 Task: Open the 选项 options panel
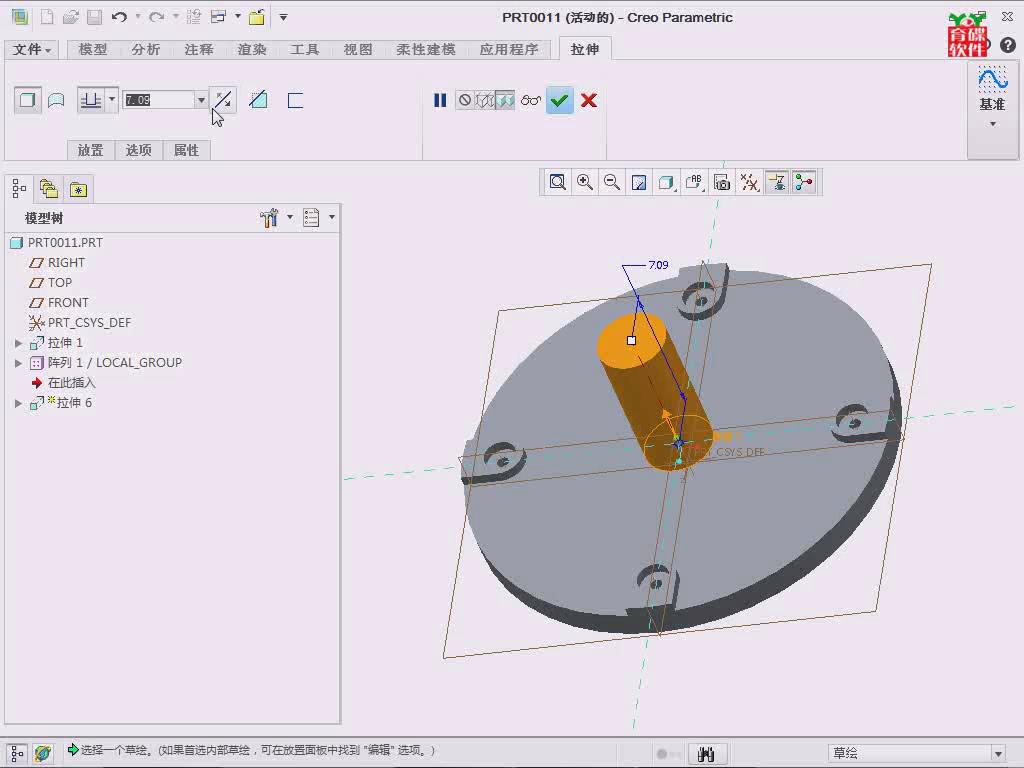138,150
